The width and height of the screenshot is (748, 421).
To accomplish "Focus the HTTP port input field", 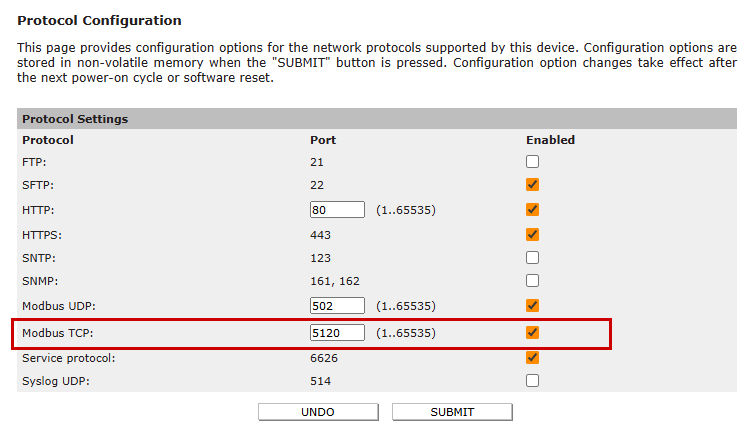I will point(337,210).
